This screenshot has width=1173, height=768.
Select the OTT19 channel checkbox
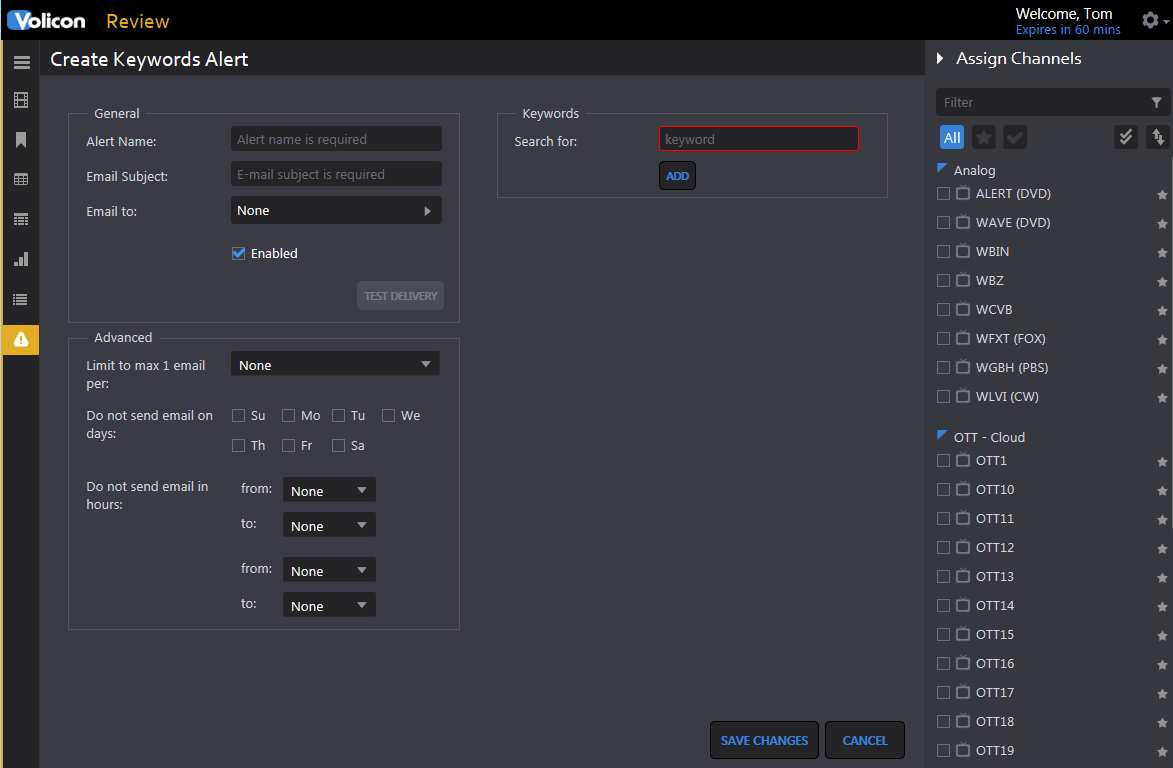tap(943, 750)
